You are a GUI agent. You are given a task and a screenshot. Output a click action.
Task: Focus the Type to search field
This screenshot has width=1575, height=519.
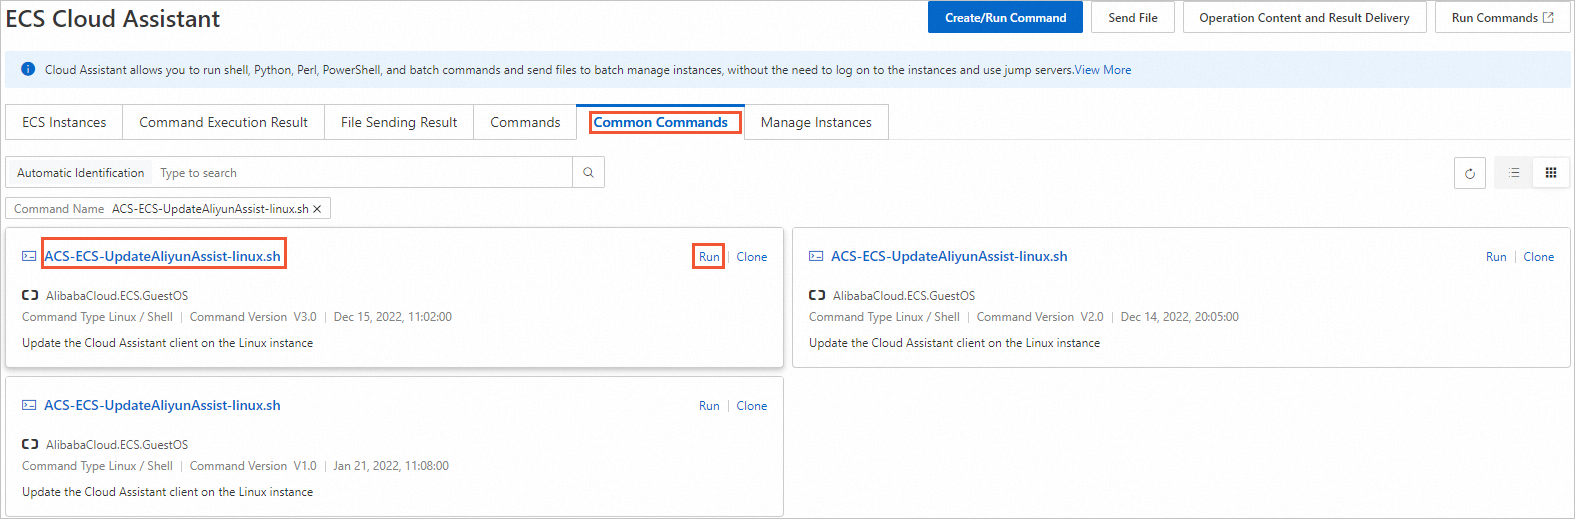[360, 173]
